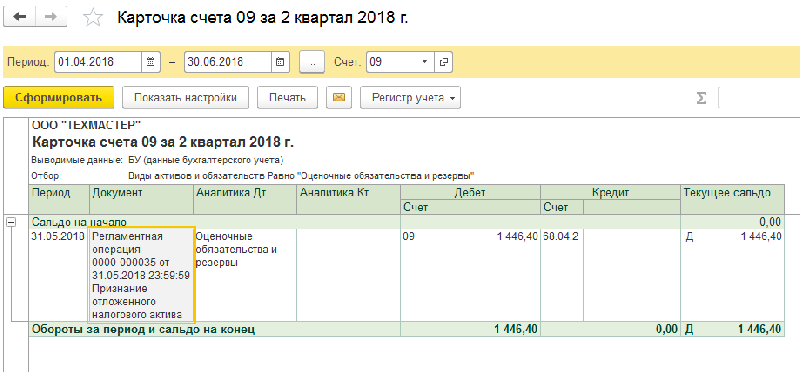Click debit account cell 09
800x372 pixels.
[408, 236]
